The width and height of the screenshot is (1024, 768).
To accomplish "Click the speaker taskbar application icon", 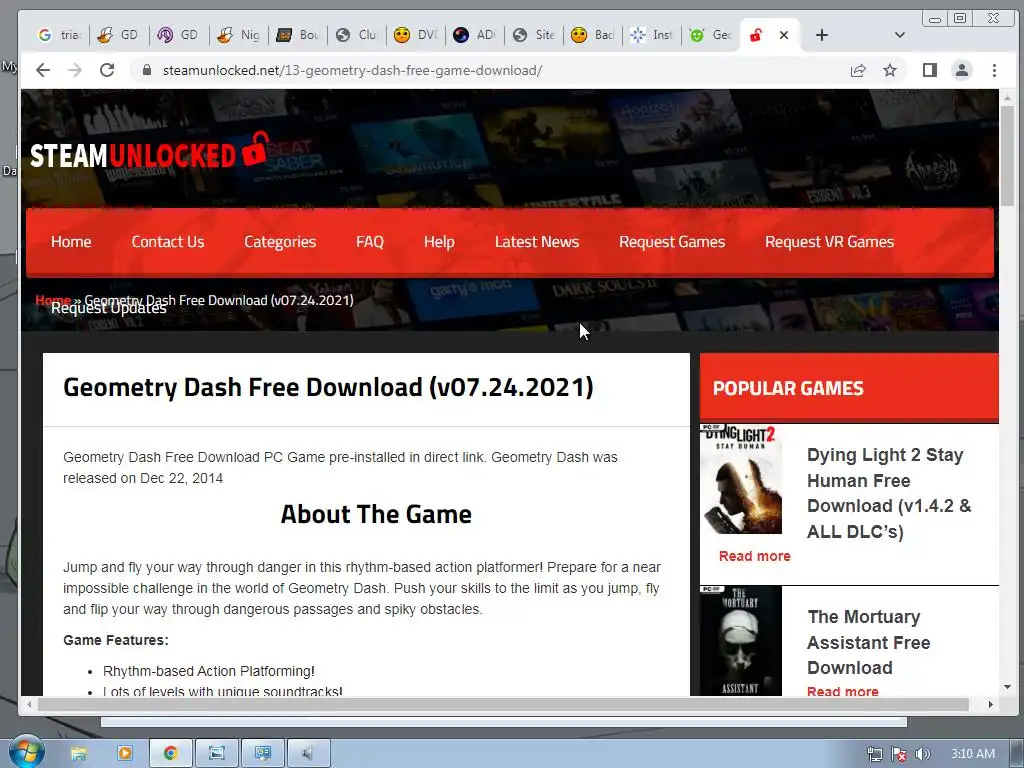I will [x=308, y=753].
